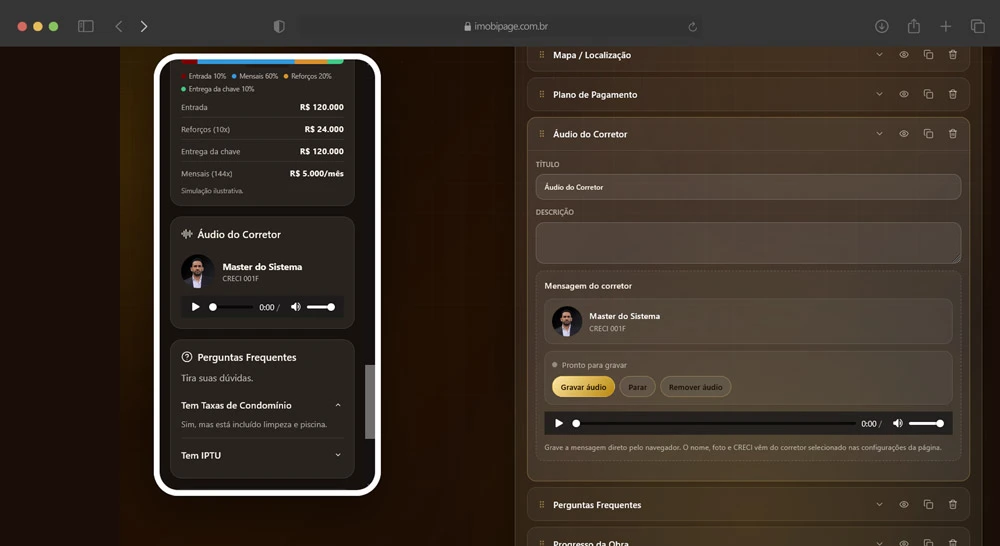
Task: Click the Áudio do Corretor waveform icon
Action: 187,234
